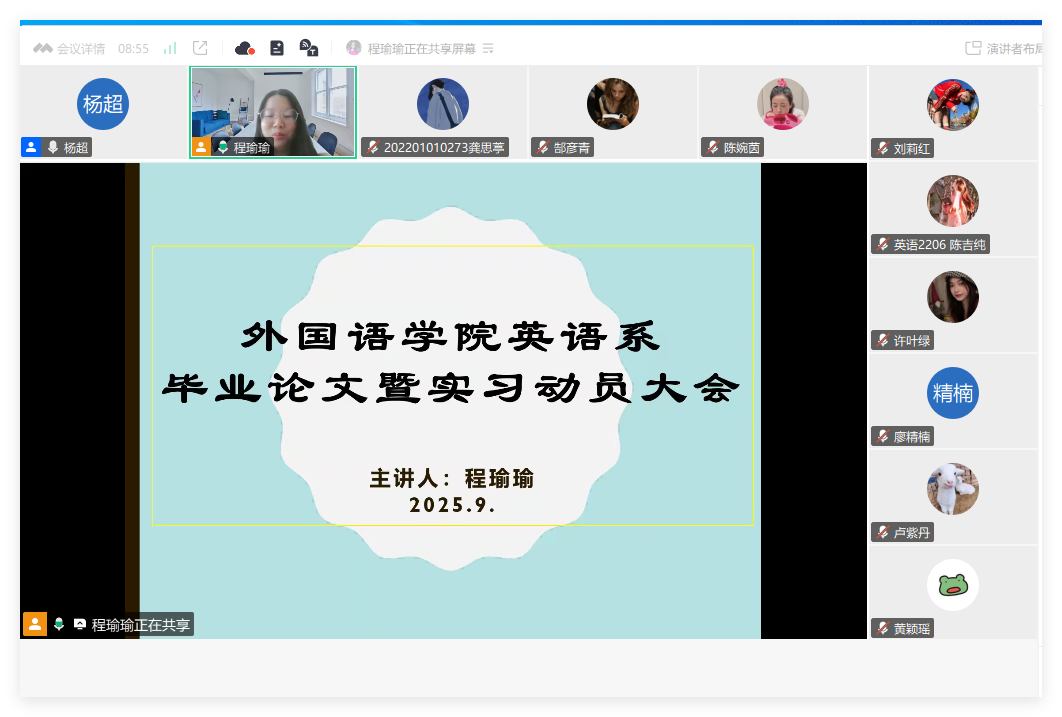1062x717 pixels.
Task: Click 陈婉茵's profile avatar
Action: click(x=783, y=104)
